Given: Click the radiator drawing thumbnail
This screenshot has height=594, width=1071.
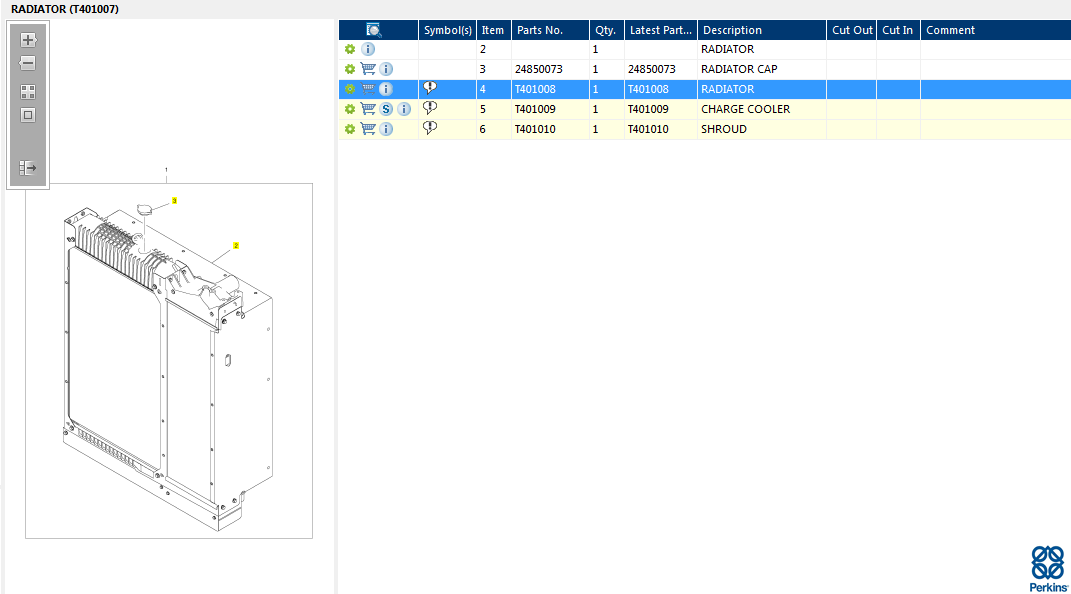Looking at the screenshot, I should tap(169, 360).
